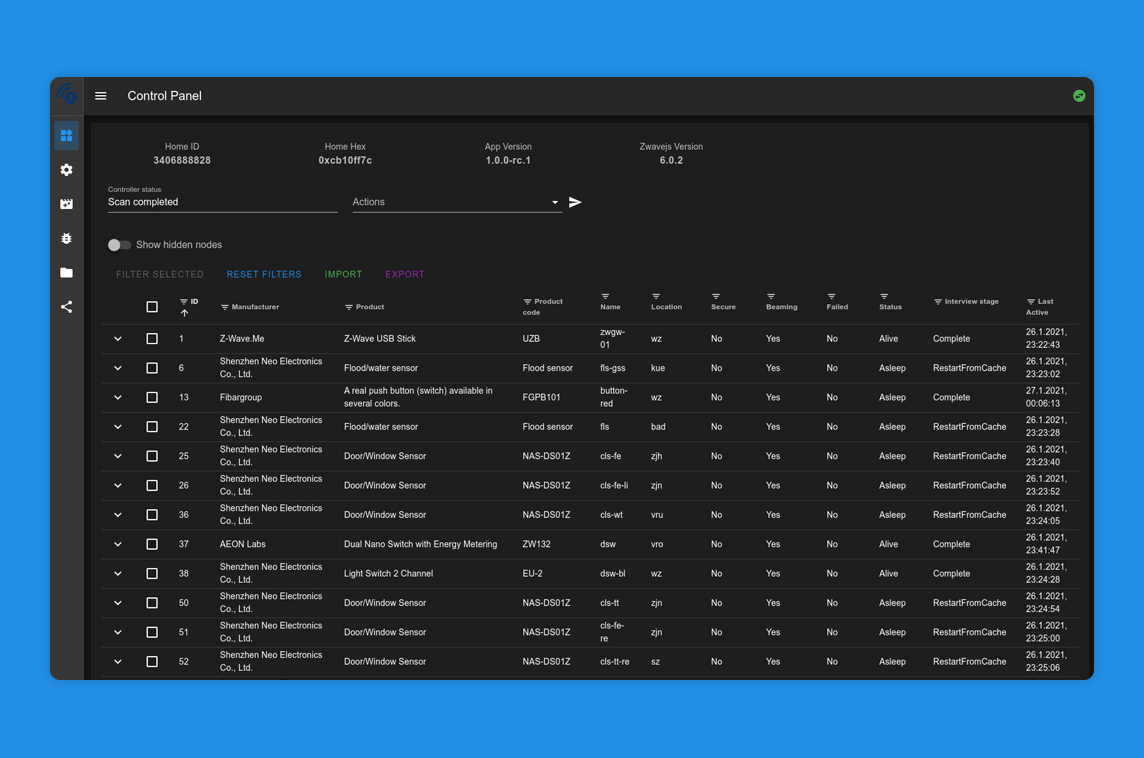Open the Debug bug icon in sidebar
Image resolution: width=1144 pixels, height=758 pixels.
(x=66, y=239)
